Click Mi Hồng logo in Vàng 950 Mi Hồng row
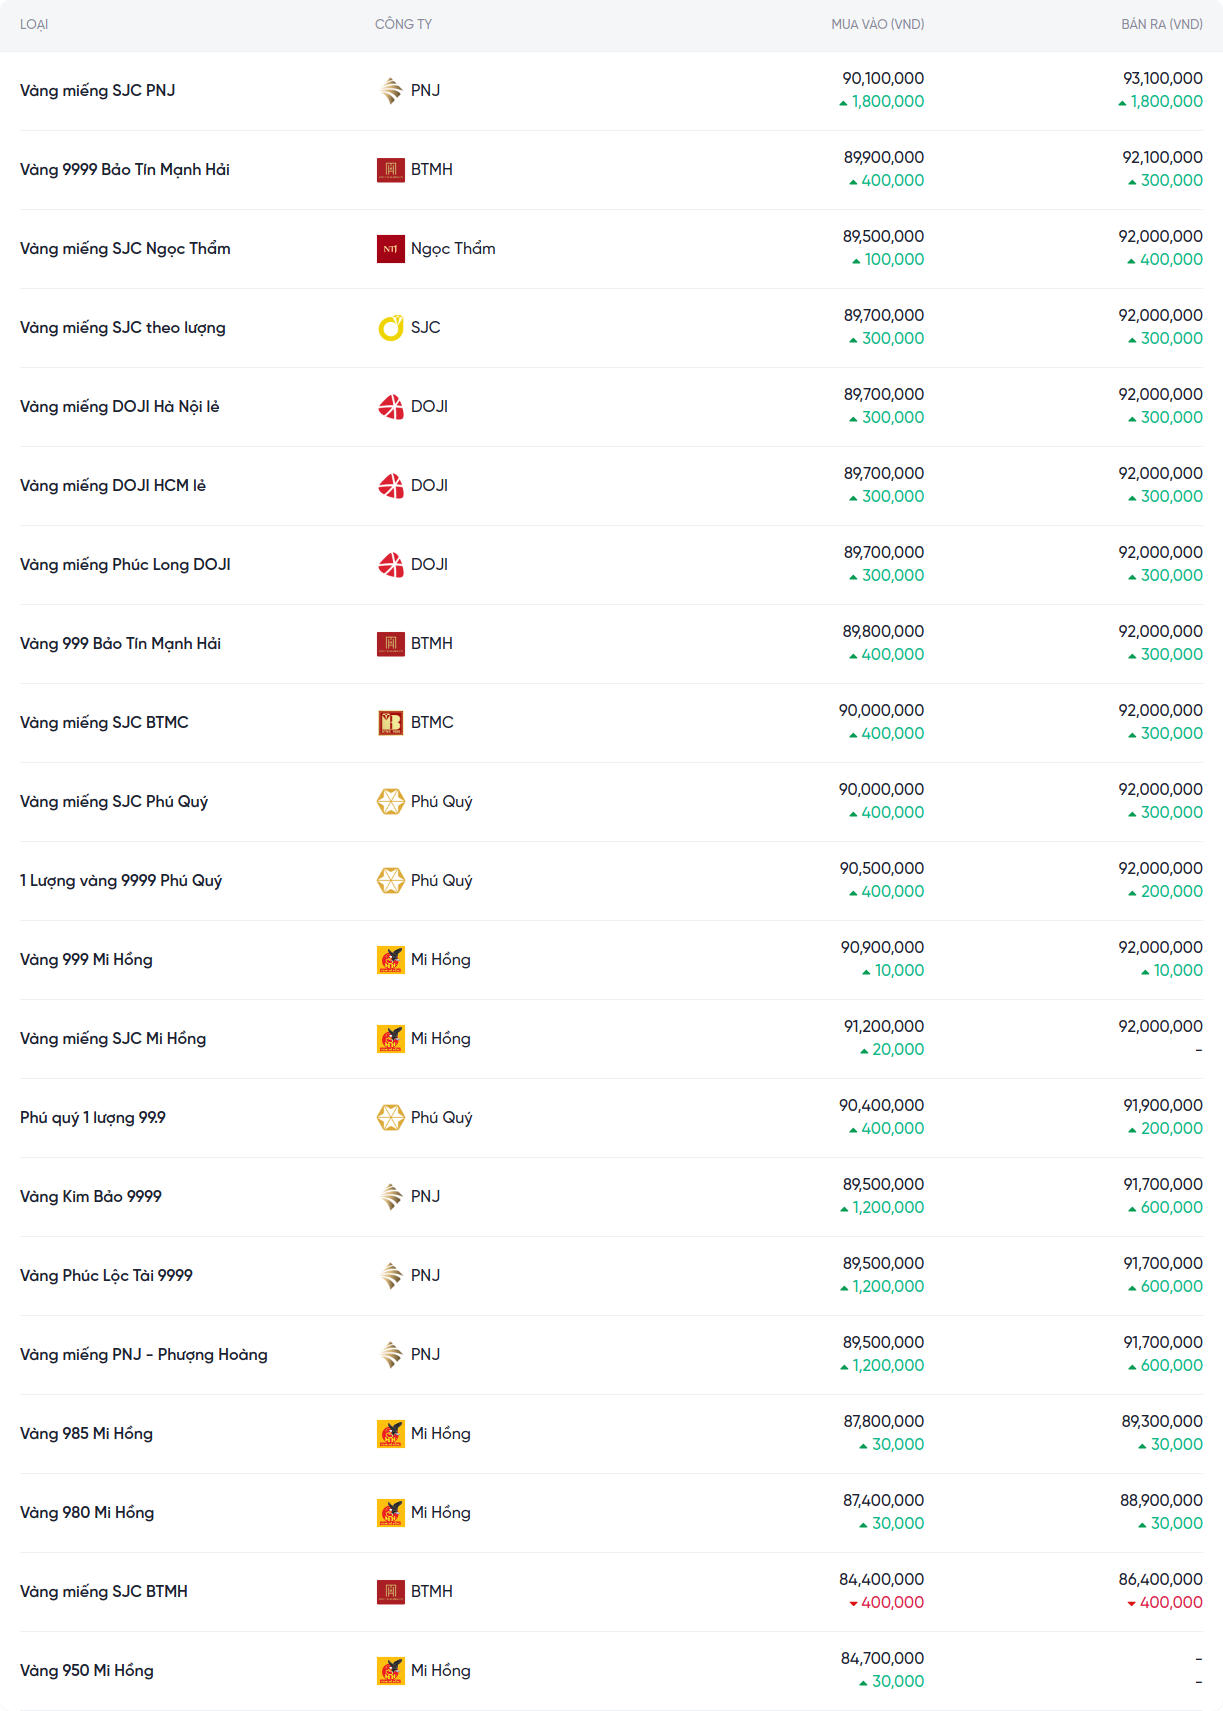The height and width of the screenshot is (1711, 1223). point(390,1671)
